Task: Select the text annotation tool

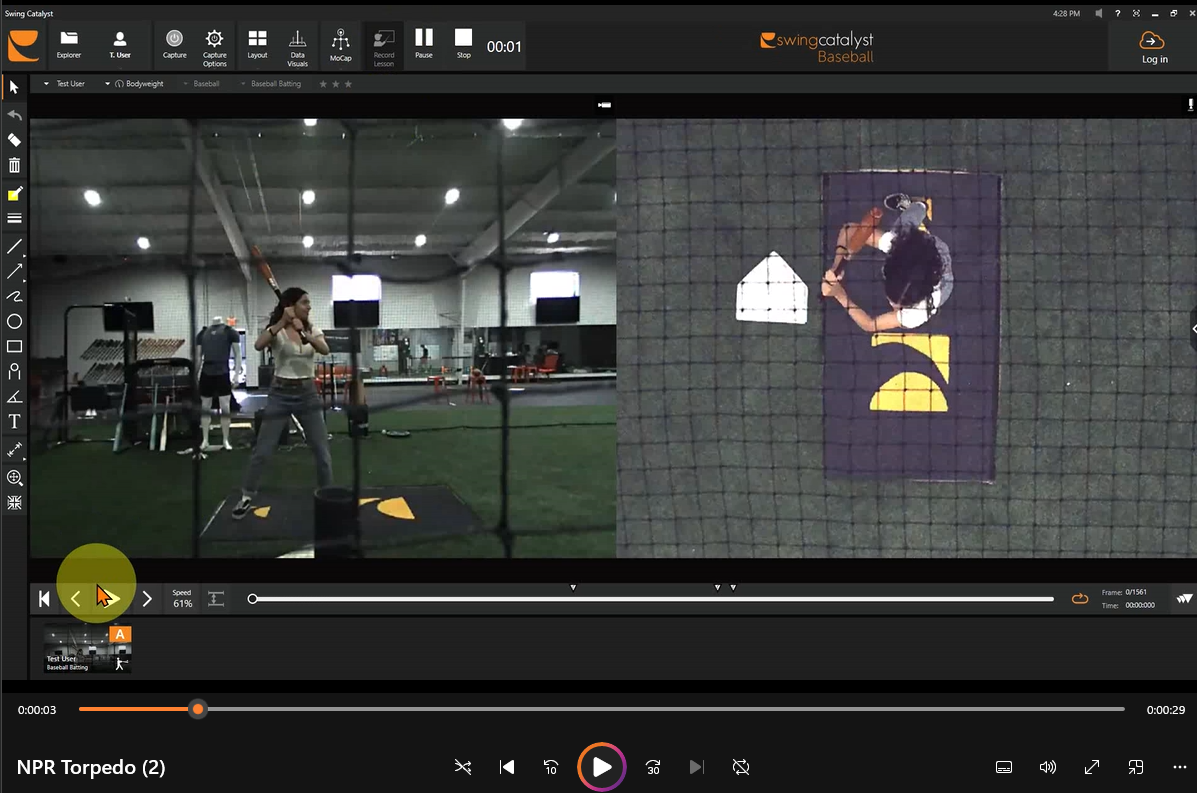Action: pyautogui.click(x=14, y=421)
